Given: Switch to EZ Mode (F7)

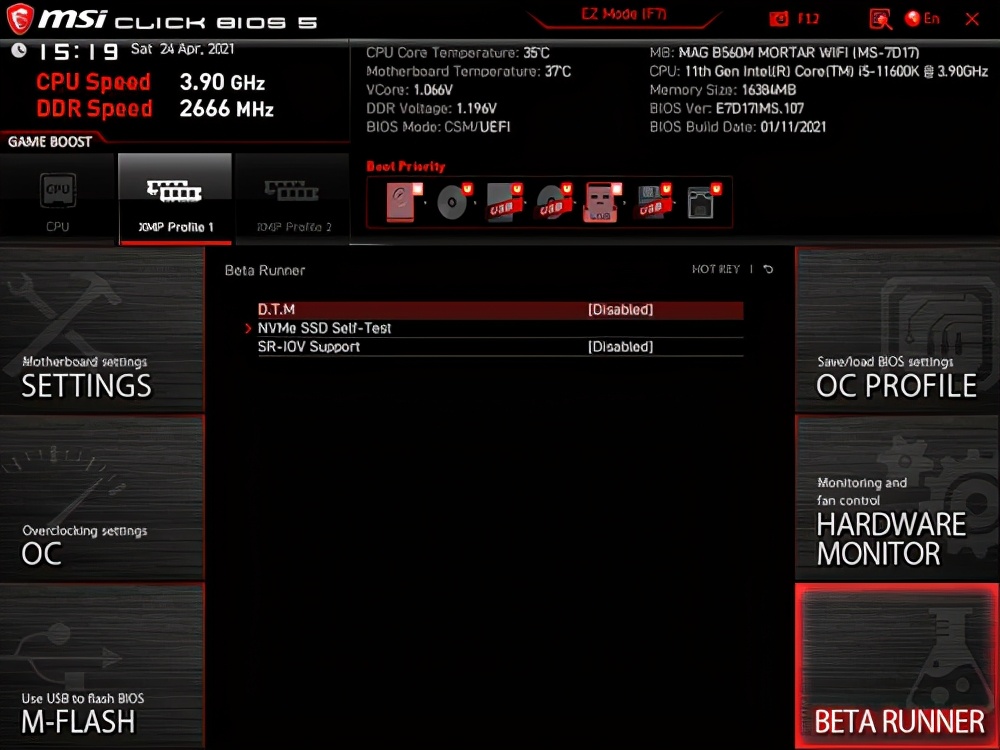Looking at the screenshot, I should click(624, 15).
